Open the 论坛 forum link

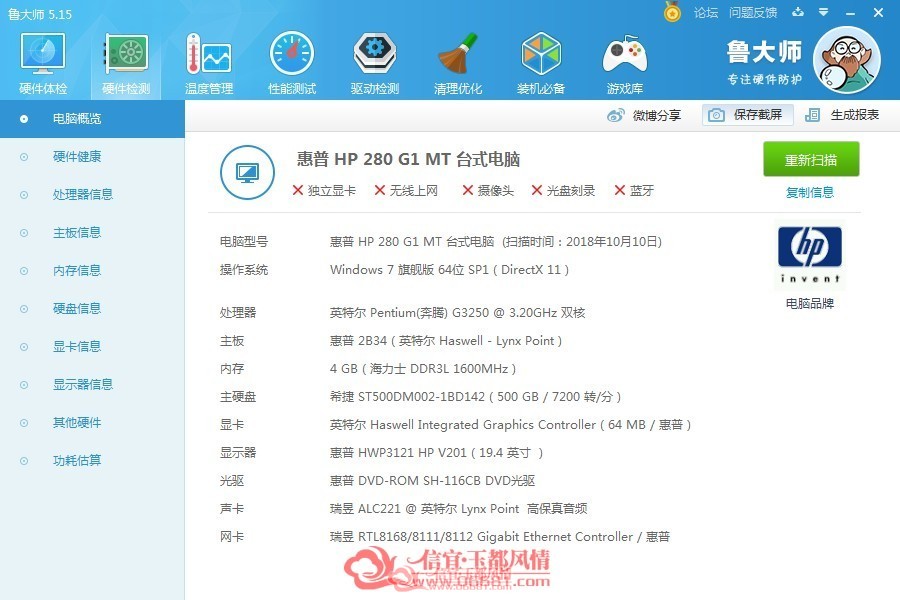click(x=705, y=13)
